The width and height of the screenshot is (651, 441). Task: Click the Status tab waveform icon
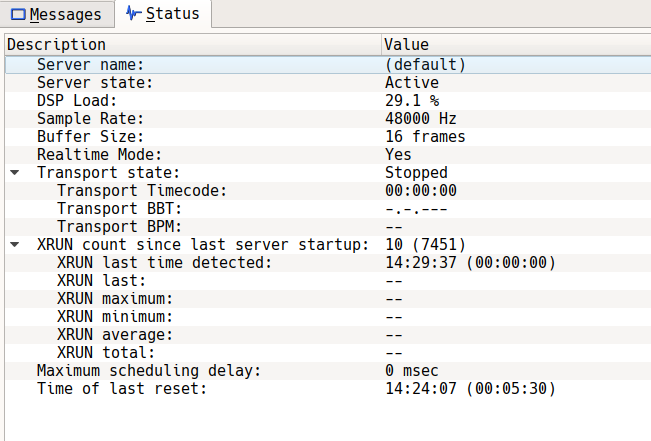[133, 14]
